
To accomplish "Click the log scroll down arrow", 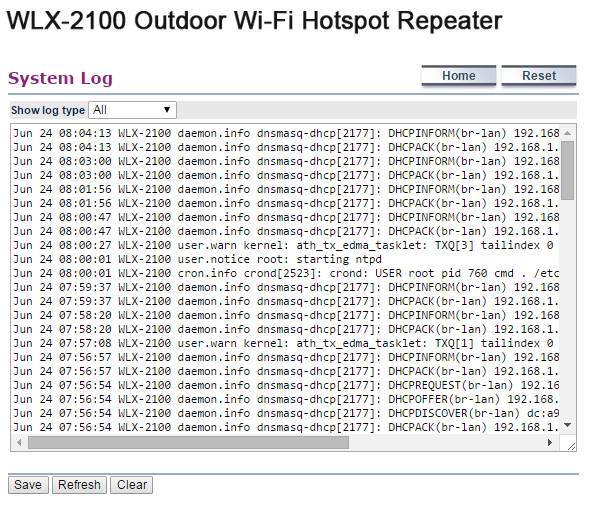I will 567,425.
